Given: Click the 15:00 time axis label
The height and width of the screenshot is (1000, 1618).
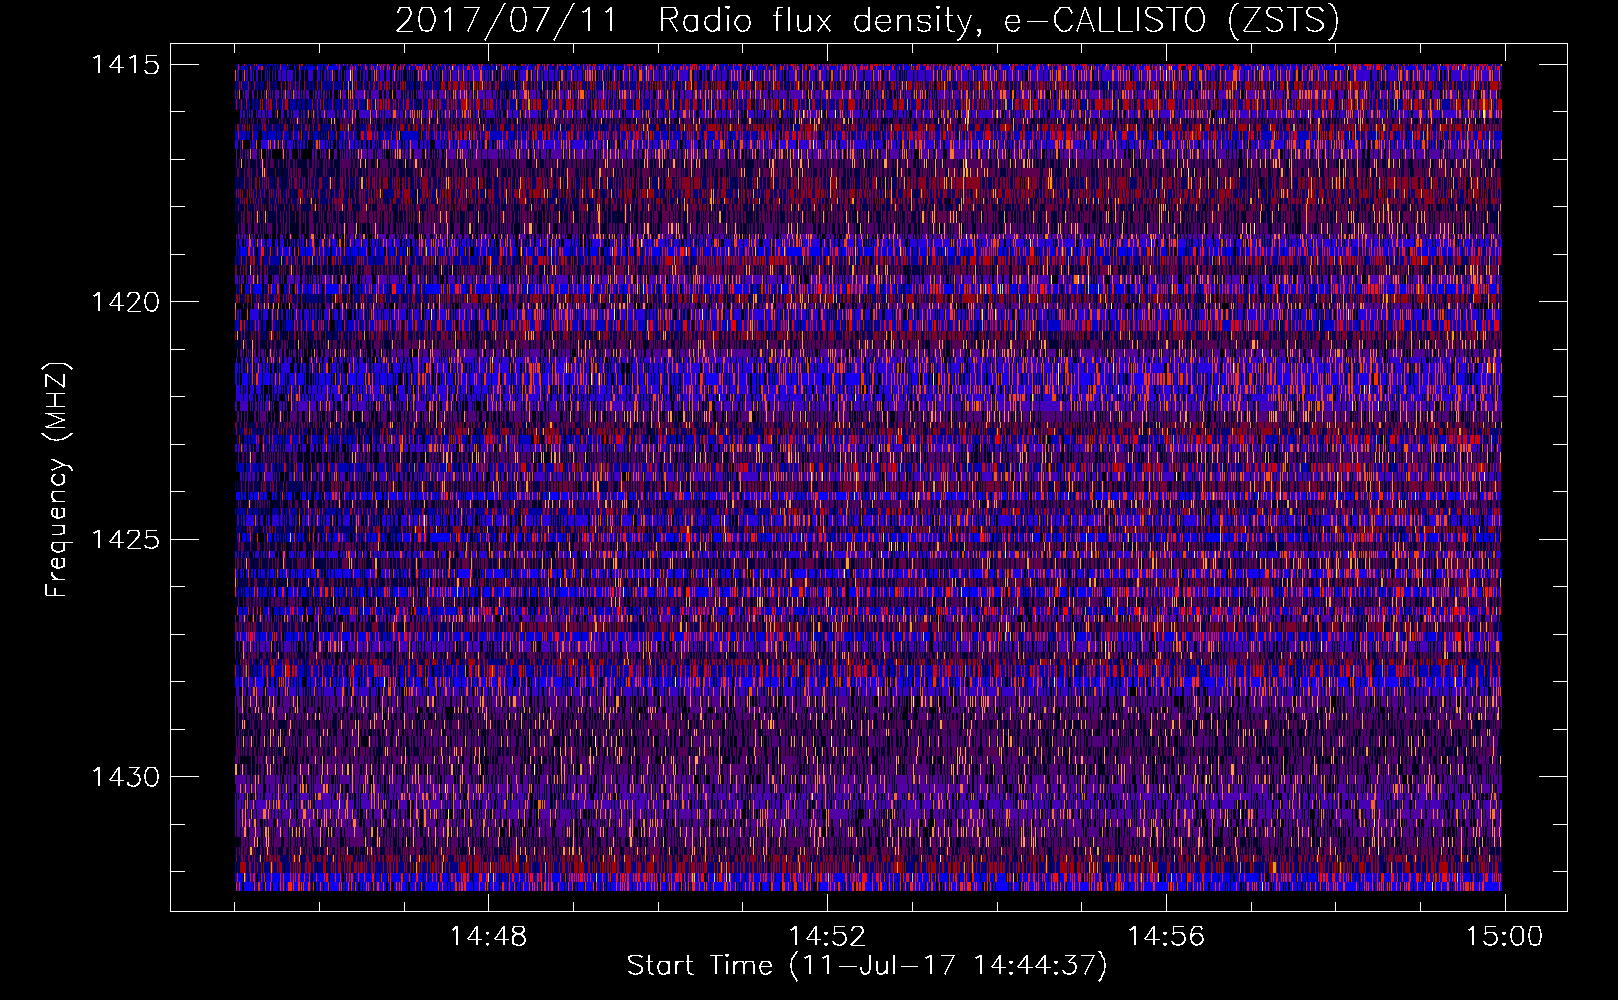Looking at the screenshot, I should pyautogui.click(x=1505, y=937).
